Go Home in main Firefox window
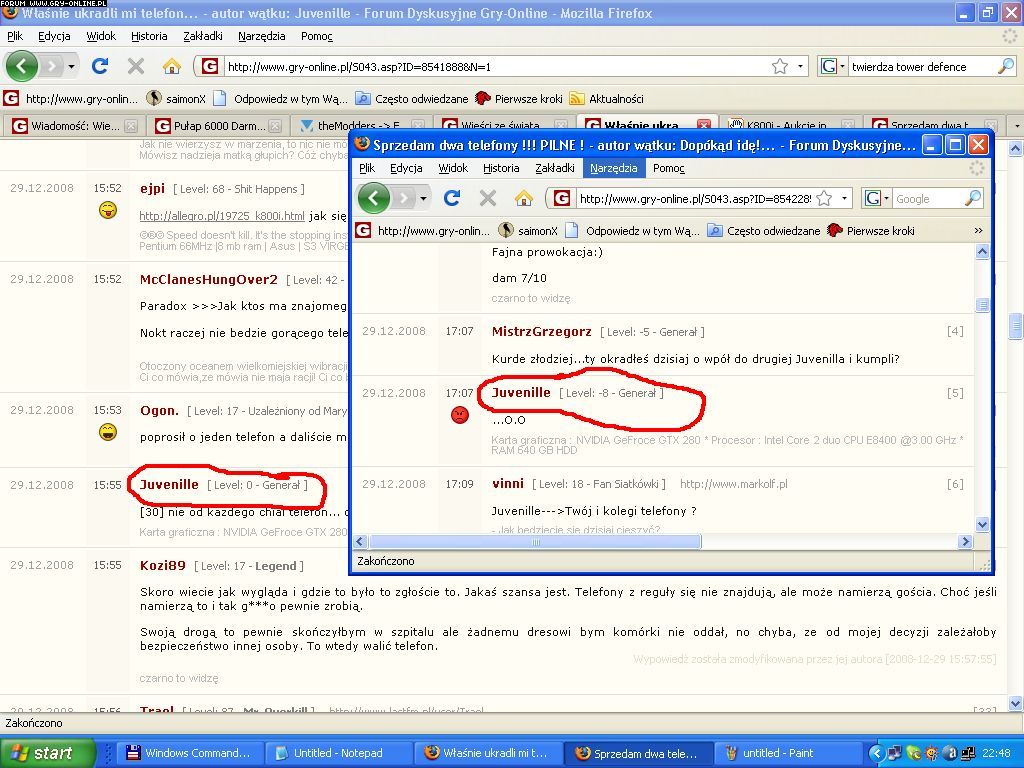Image resolution: width=1024 pixels, height=768 pixels. point(172,66)
